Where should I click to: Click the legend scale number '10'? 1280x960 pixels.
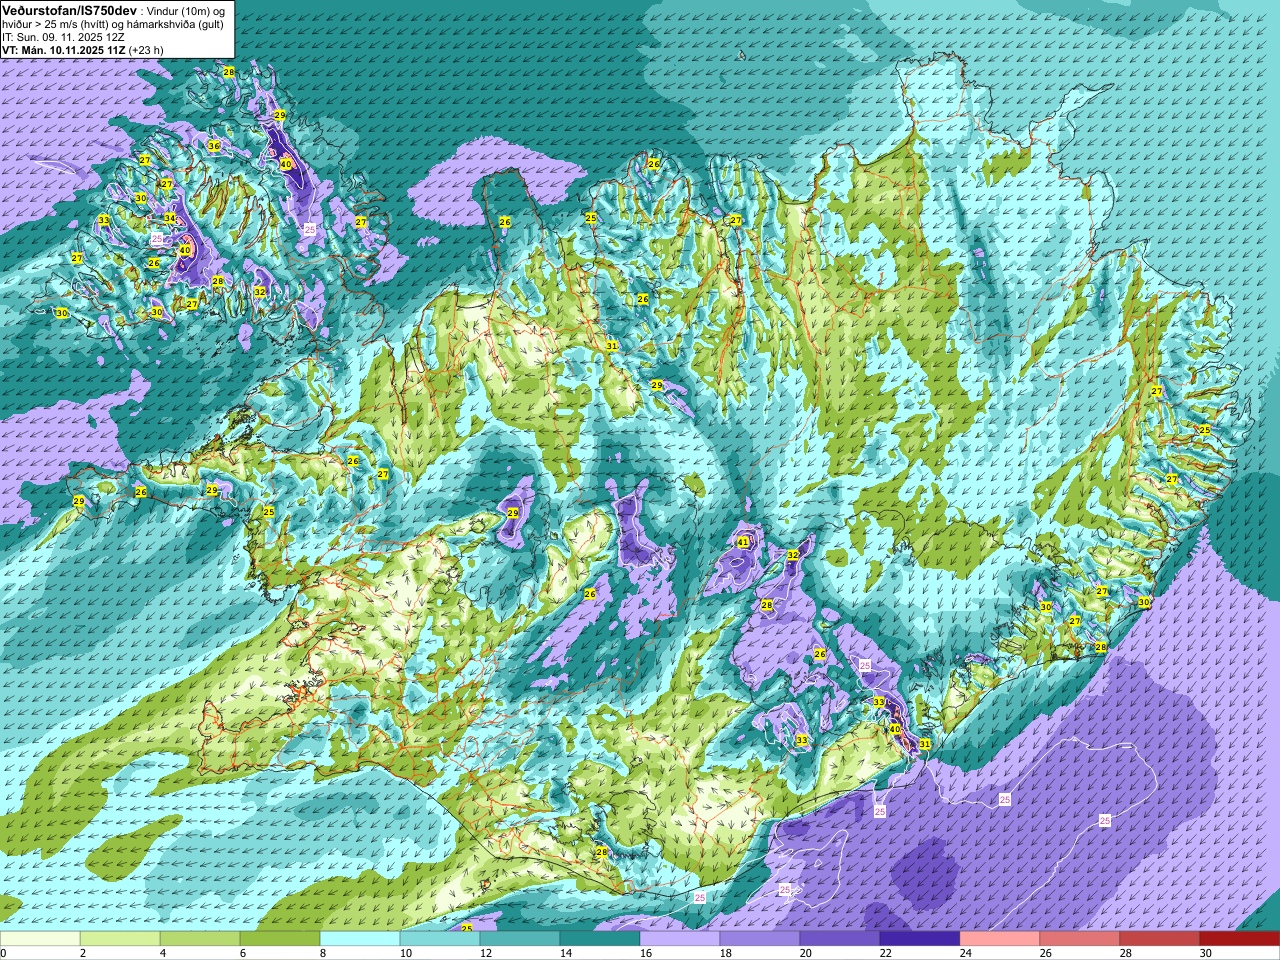pyautogui.click(x=406, y=953)
